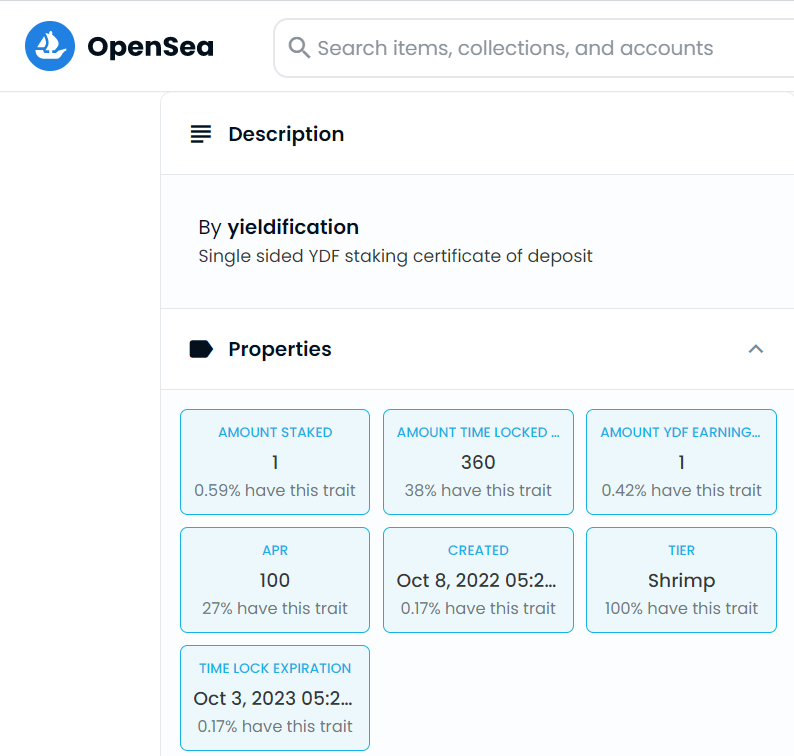The height and width of the screenshot is (756, 794).
Task: Click the 360 time locked value
Action: click(x=478, y=462)
